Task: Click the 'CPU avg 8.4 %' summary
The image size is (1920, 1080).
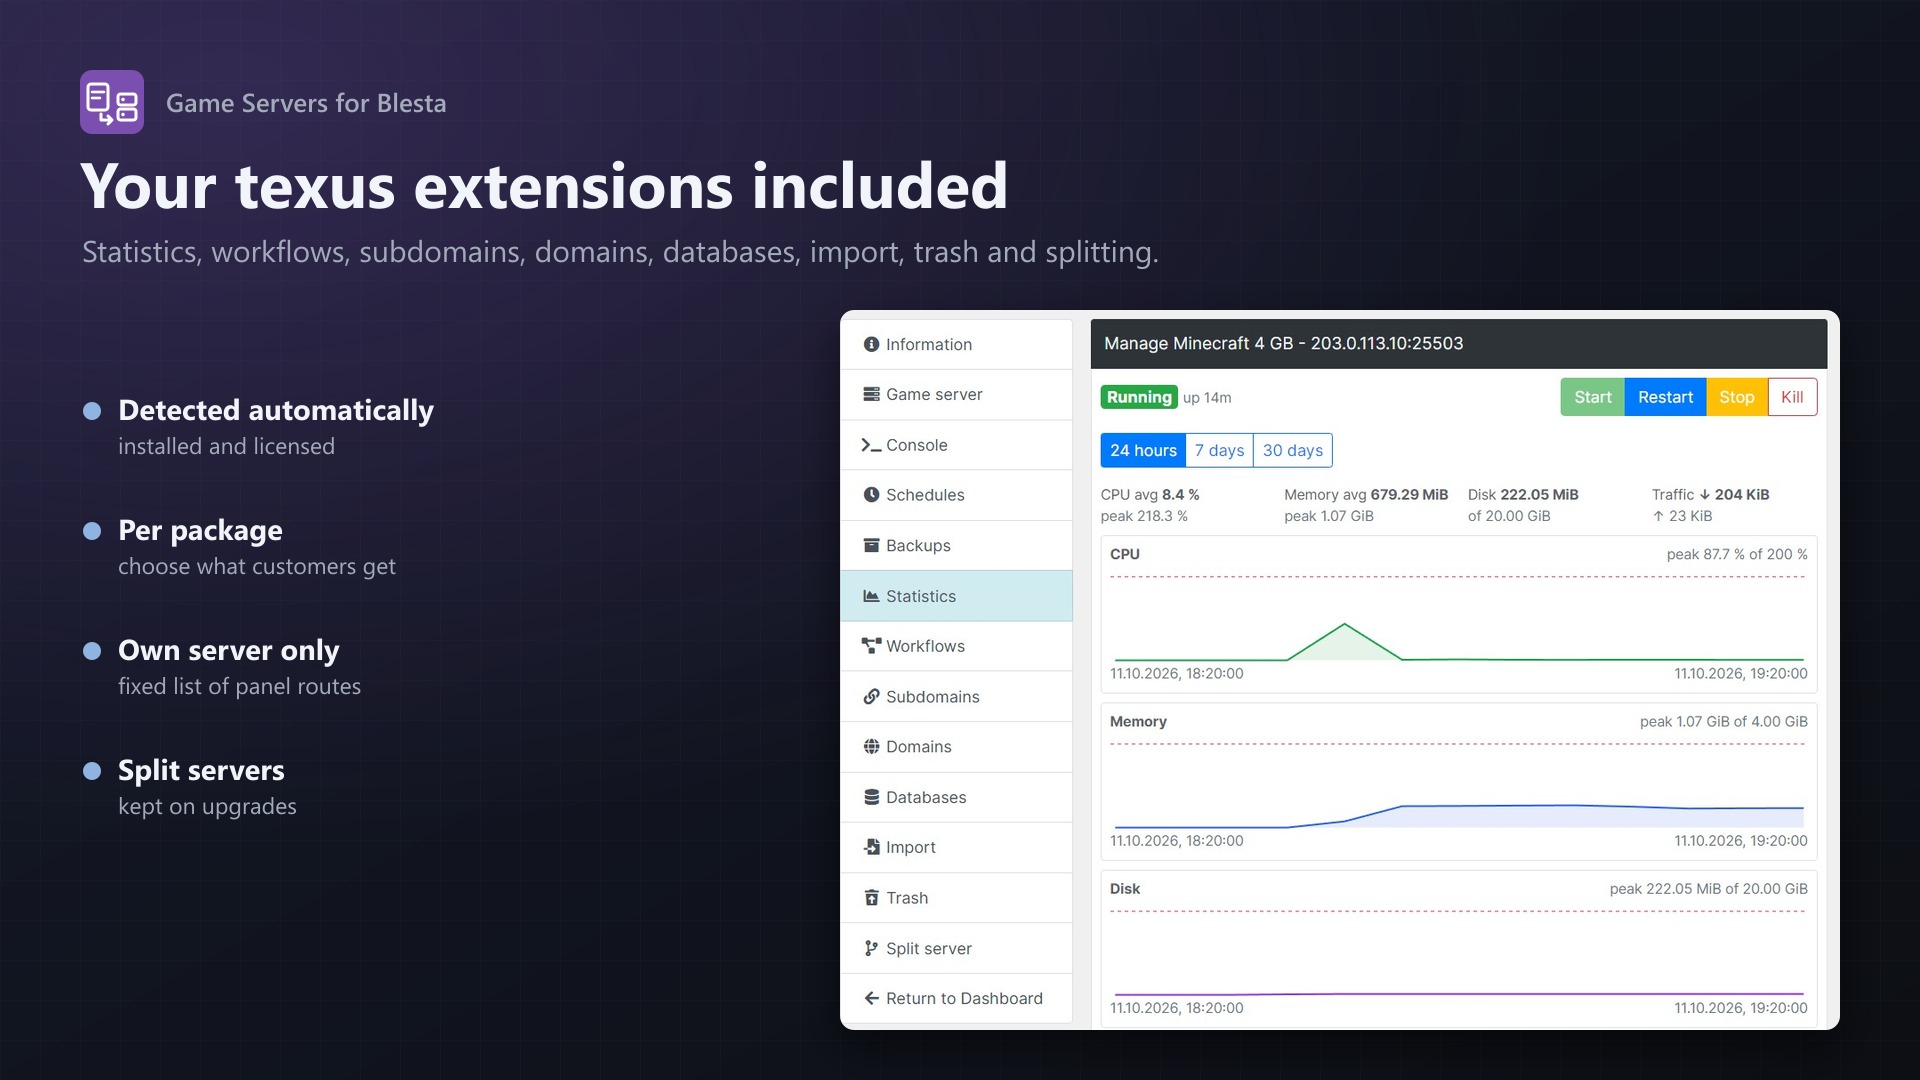Action: [1150, 495]
